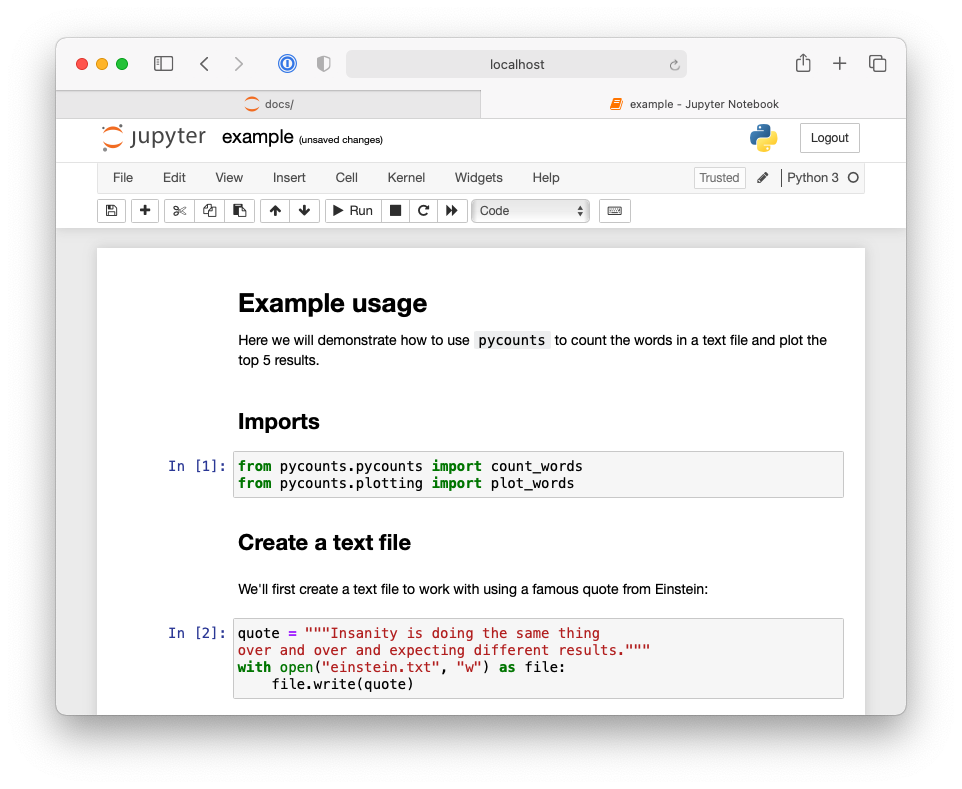
Task: Open the 1Password extension icon
Action: [287, 64]
